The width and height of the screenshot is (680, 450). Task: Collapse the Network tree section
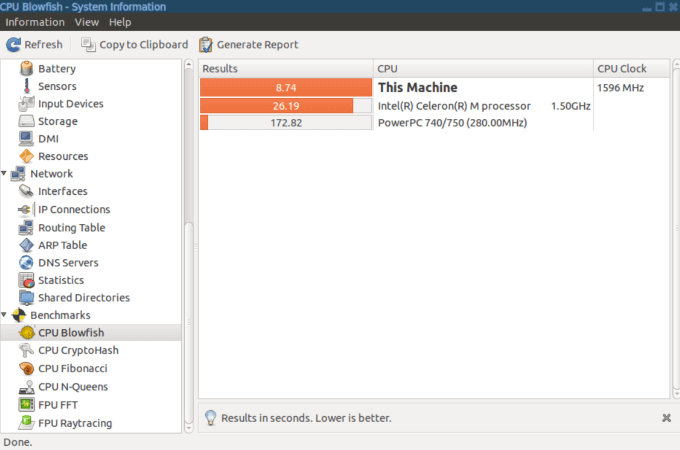click(x=5, y=174)
